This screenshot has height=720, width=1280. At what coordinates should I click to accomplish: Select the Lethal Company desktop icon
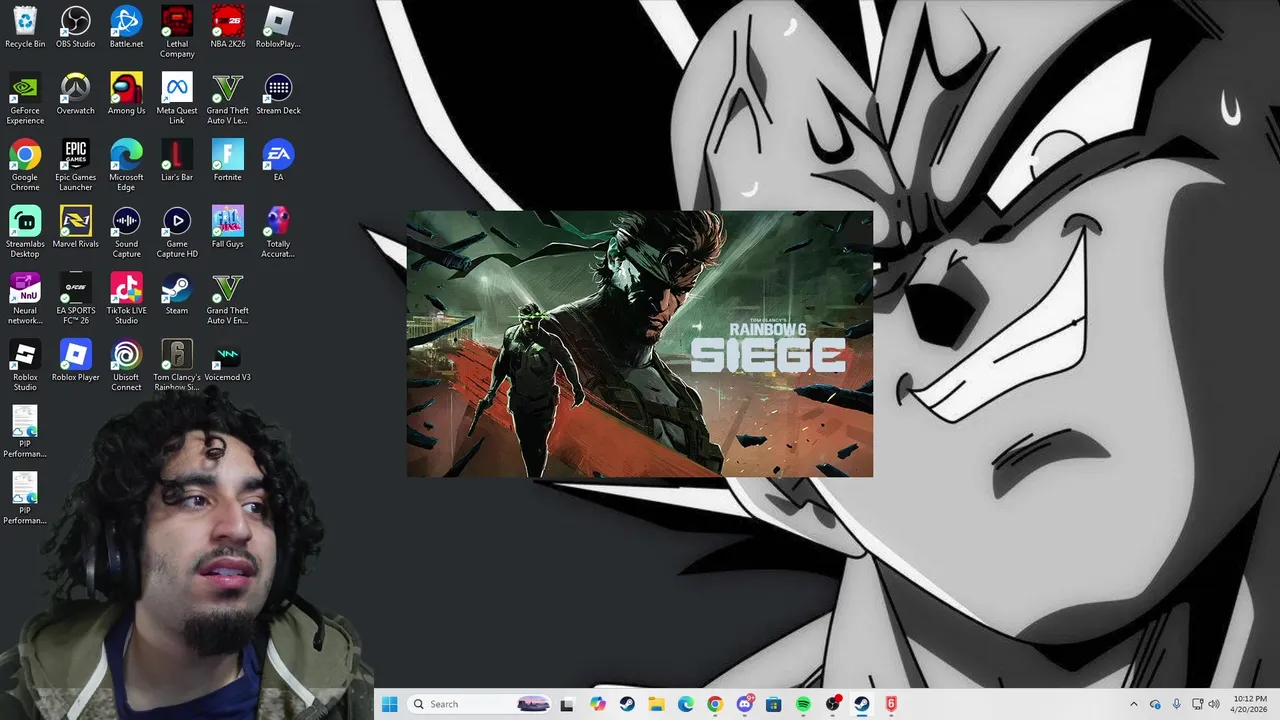(177, 31)
